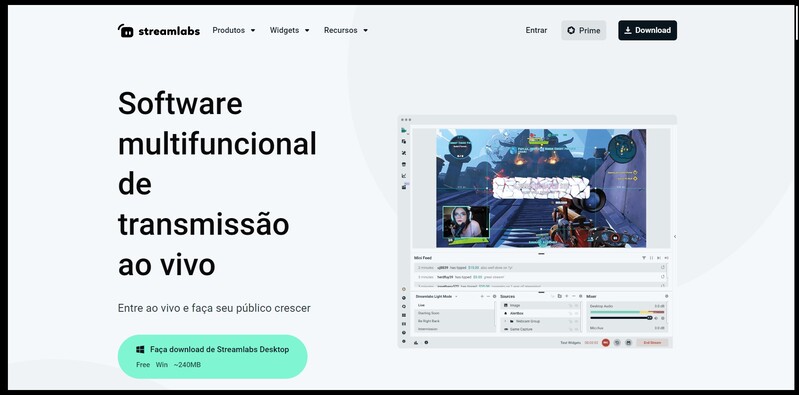Toggle visibility of the Image source
This screenshot has width=799, height=395.
(576, 306)
